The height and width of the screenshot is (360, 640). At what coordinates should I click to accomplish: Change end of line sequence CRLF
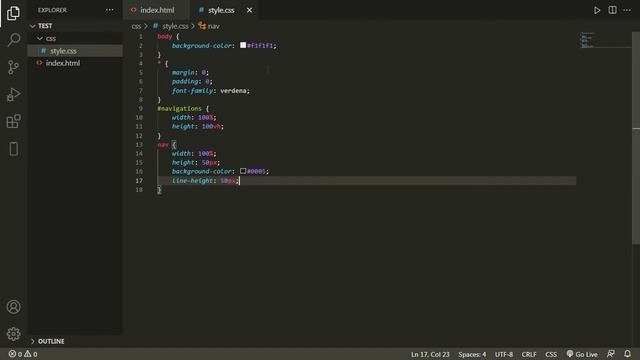click(529, 354)
